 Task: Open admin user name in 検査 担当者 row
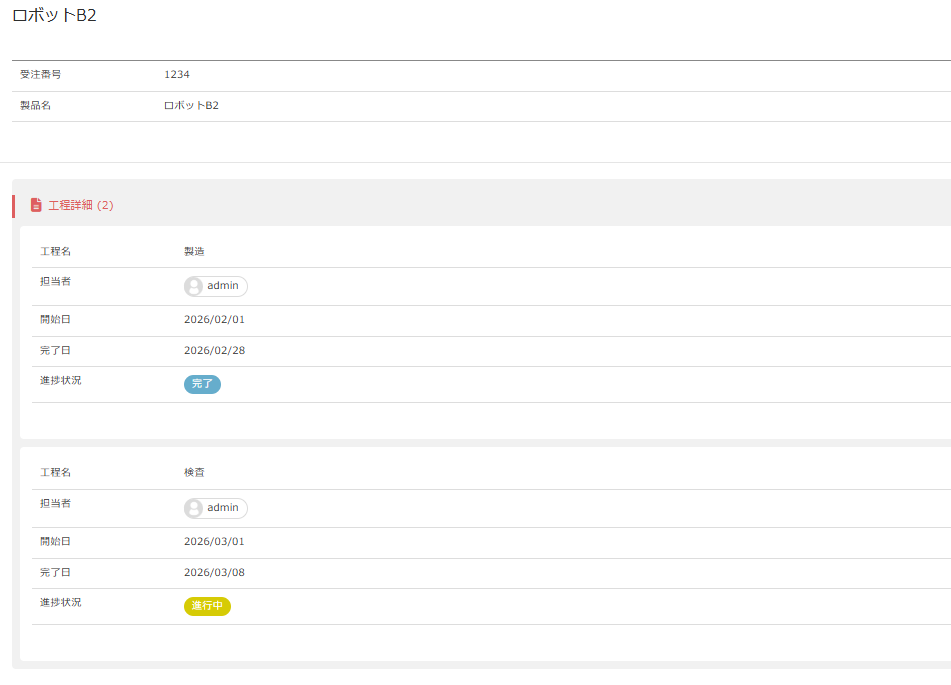(223, 508)
